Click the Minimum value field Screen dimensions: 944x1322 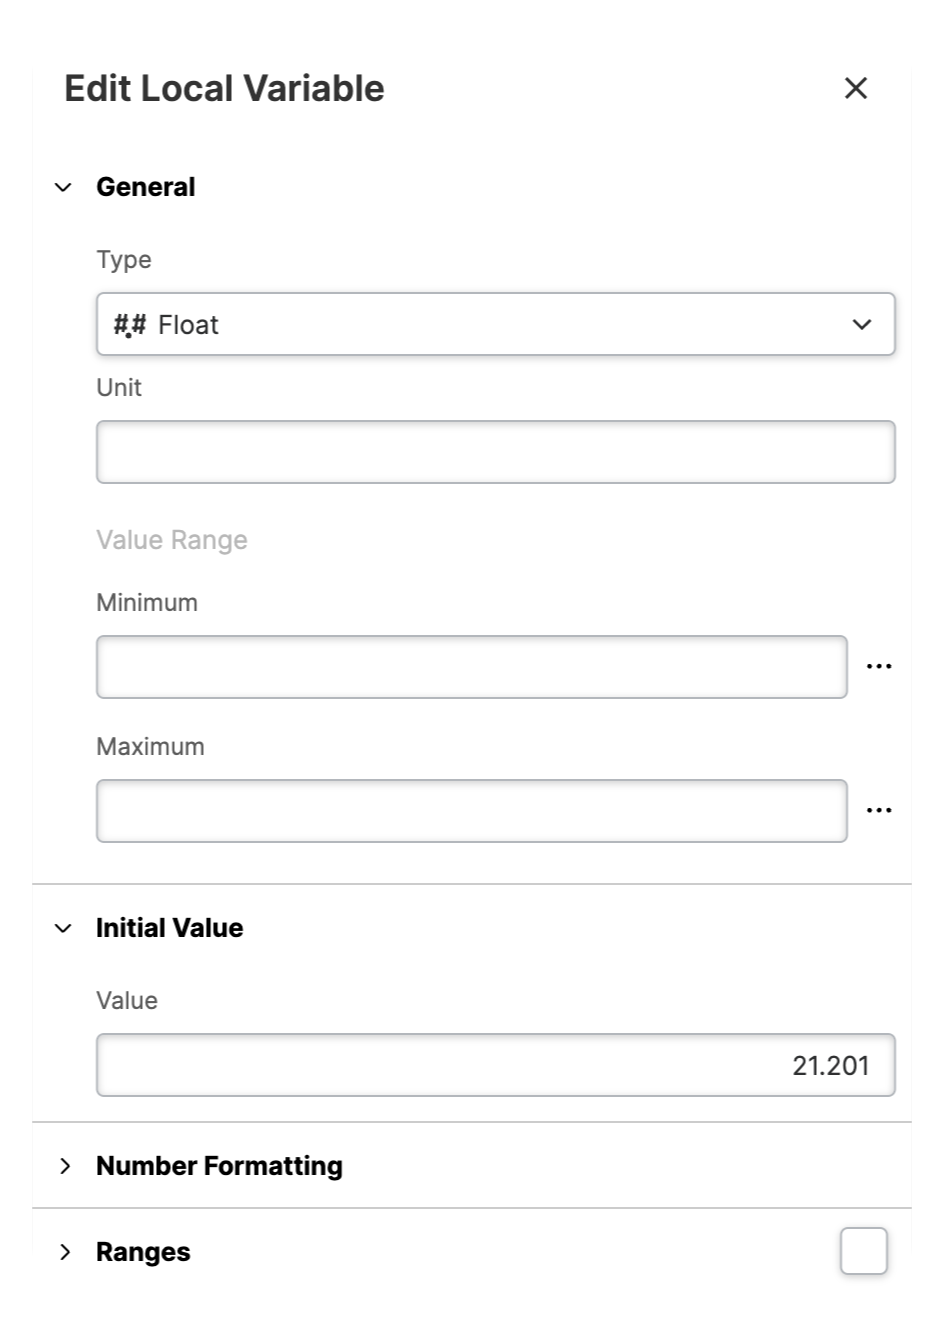click(471, 667)
